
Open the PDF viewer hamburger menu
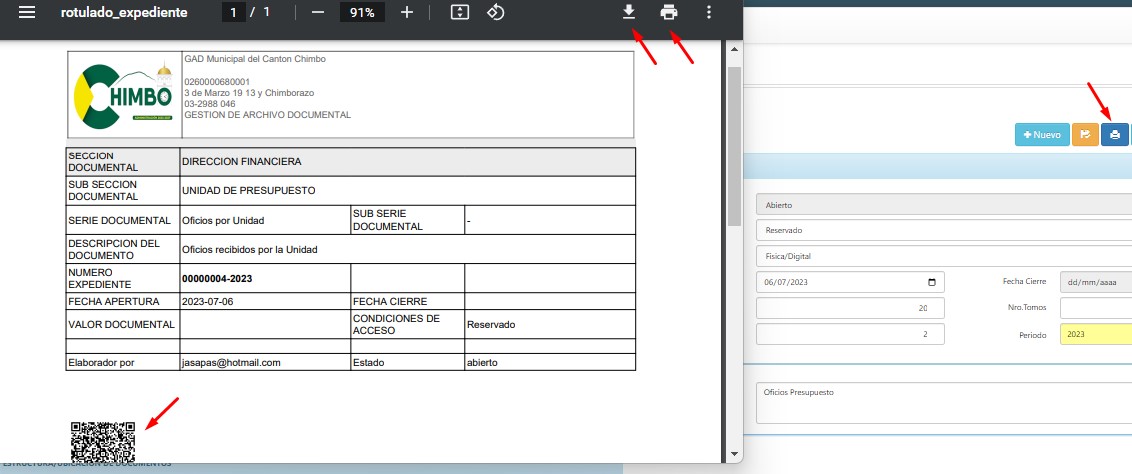pyautogui.click(x=27, y=12)
